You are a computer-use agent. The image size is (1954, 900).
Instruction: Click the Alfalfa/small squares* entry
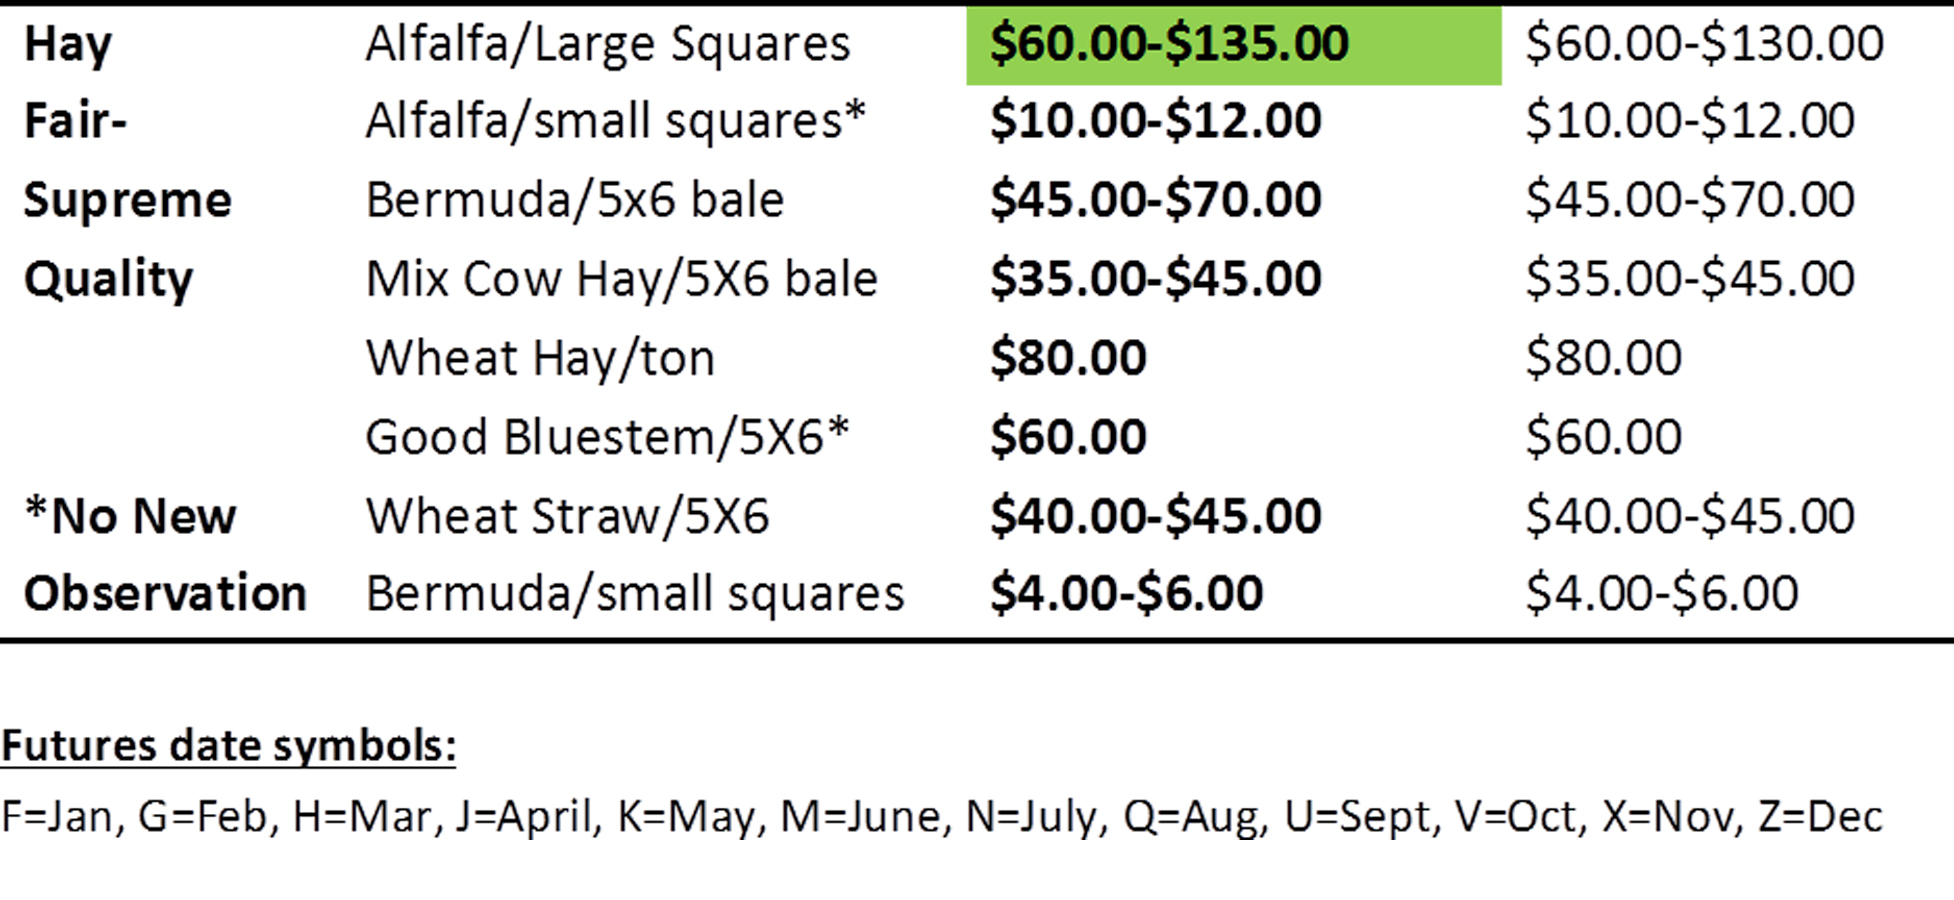coord(615,122)
